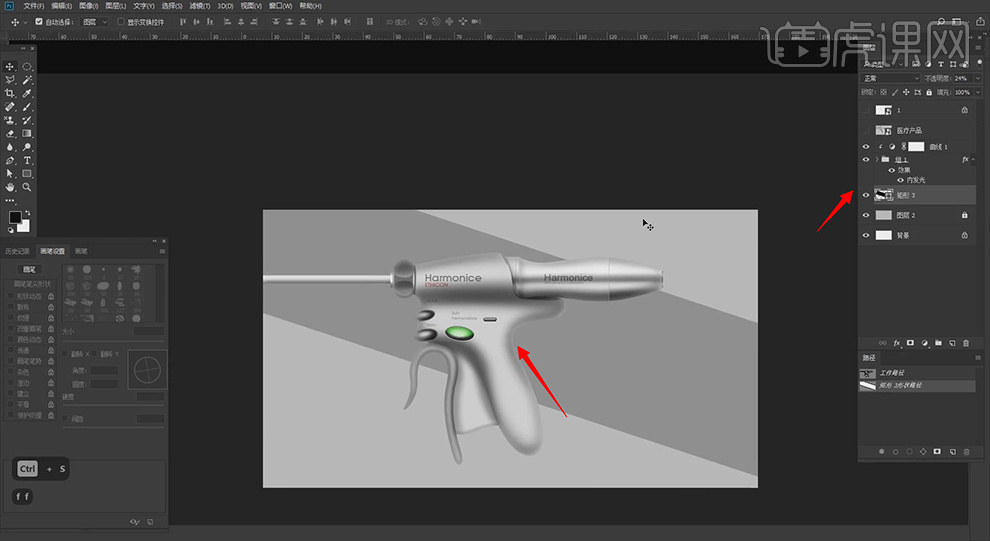
Task: Open the layer filter type dropdown
Action: click(x=882, y=64)
